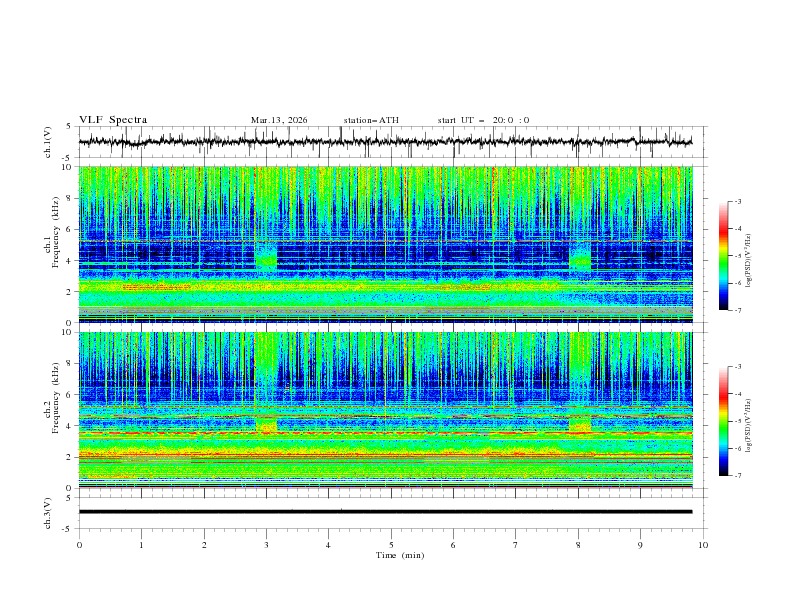
Task: Click time axis tick label "5" at bottom
Action: pos(391,545)
